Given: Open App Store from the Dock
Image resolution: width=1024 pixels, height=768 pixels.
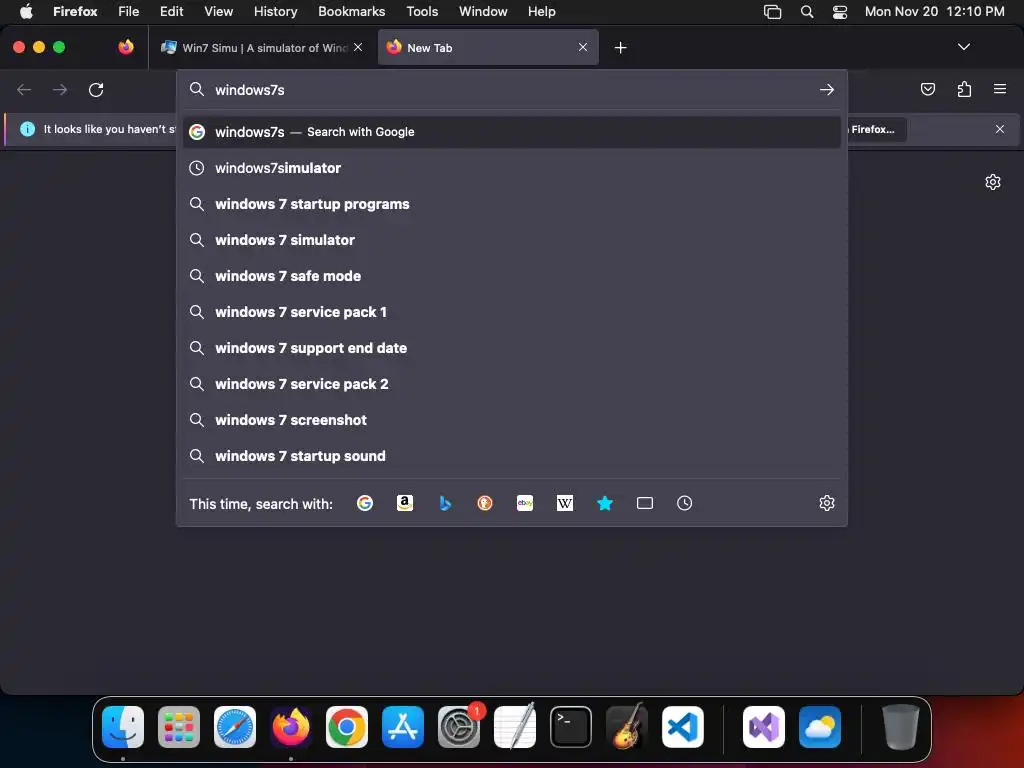Looking at the screenshot, I should click(x=403, y=727).
